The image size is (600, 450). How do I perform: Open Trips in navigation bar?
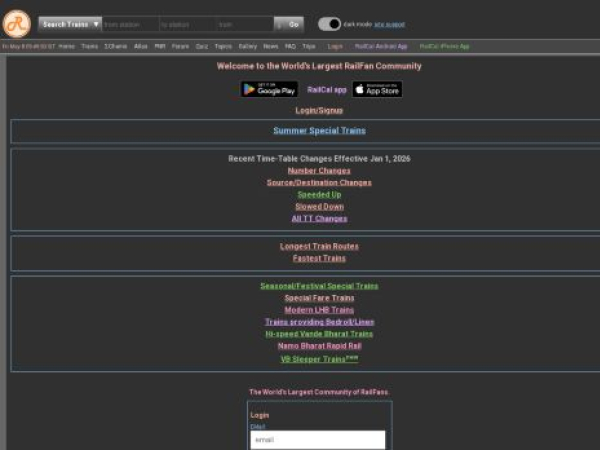click(309, 46)
